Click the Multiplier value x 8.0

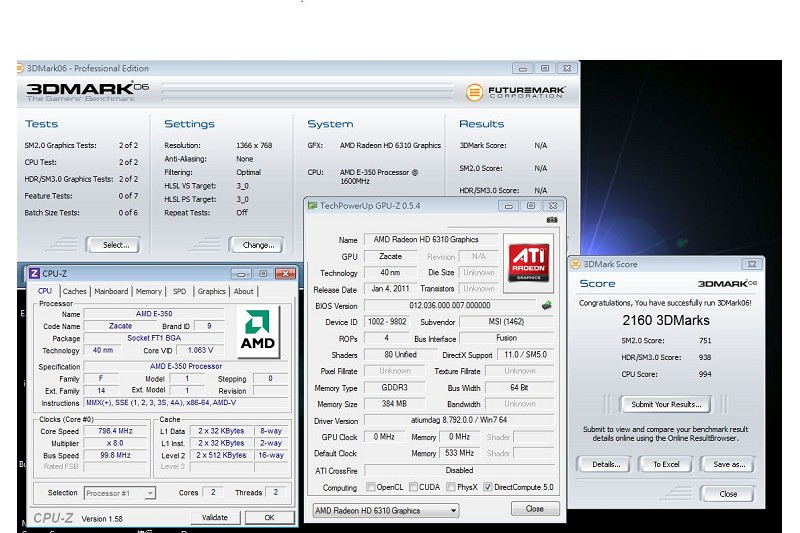[115, 443]
